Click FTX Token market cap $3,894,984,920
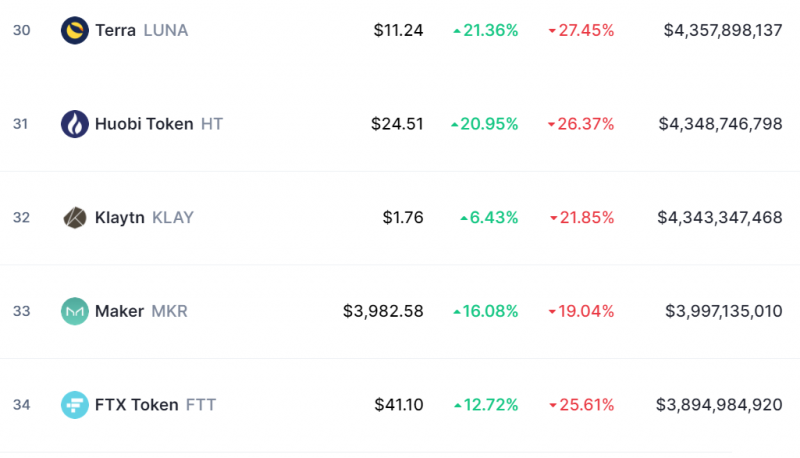800x458 pixels. point(719,405)
